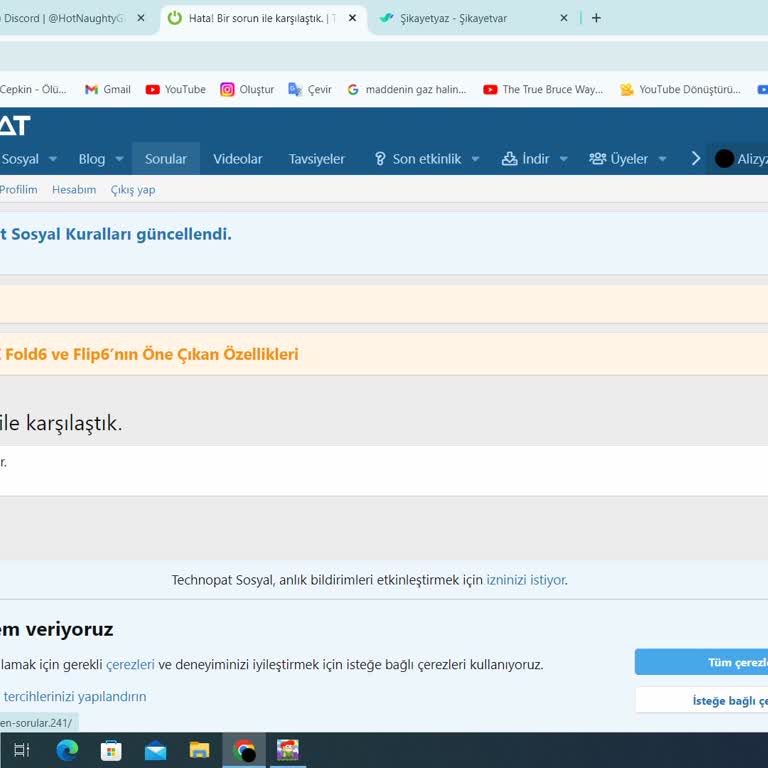The image size is (768, 768).
Task: Open the maddenin gaz halin Google bookmark
Action: [x=407, y=90]
